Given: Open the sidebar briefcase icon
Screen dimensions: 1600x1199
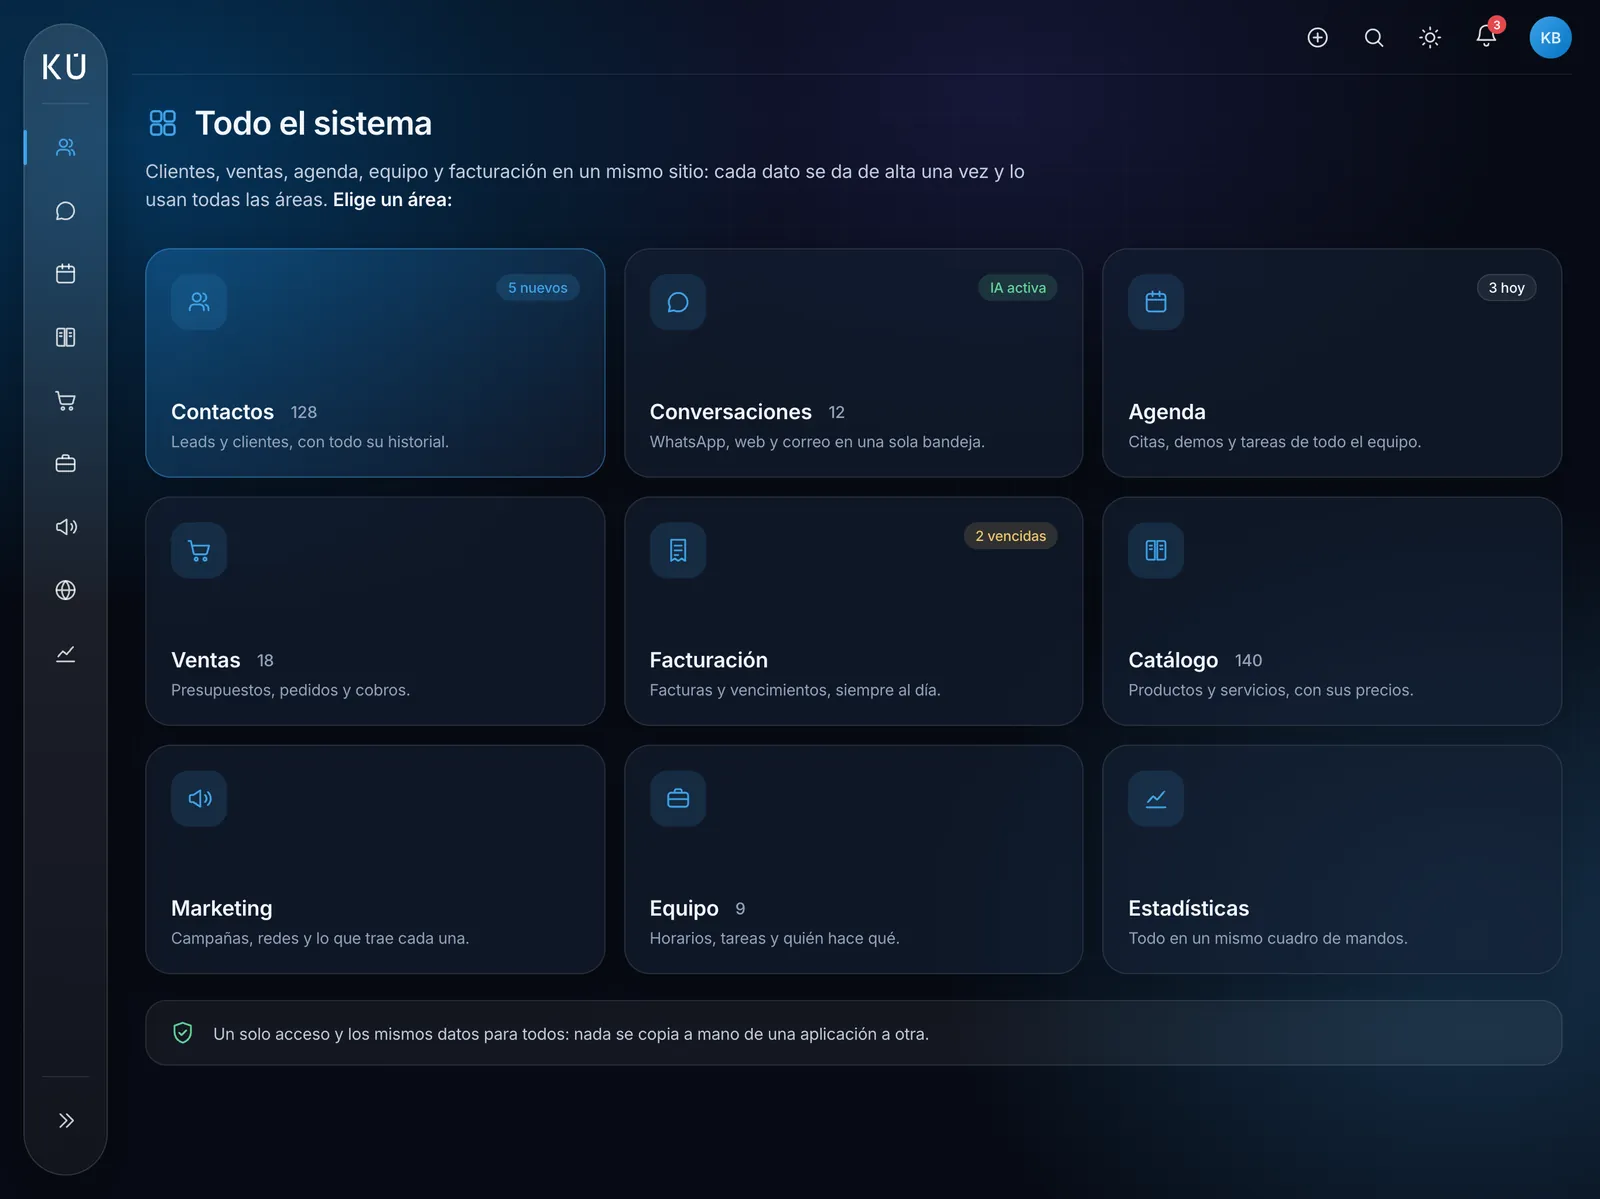Looking at the screenshot, I should point(66,464).
